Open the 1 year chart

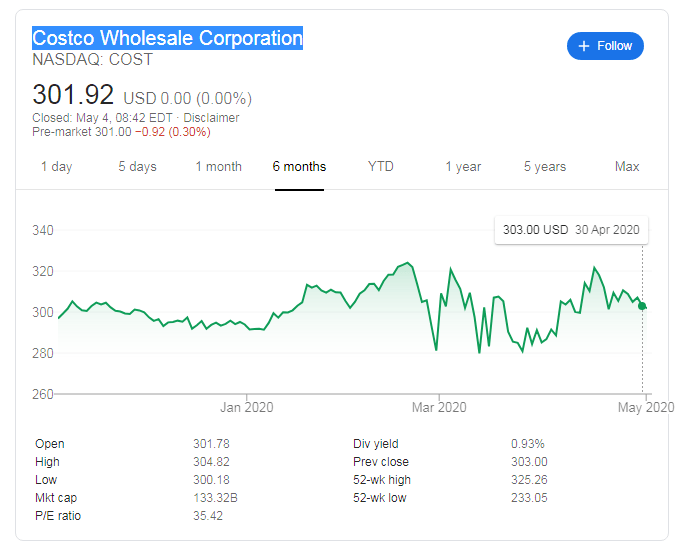pos(463,167)
